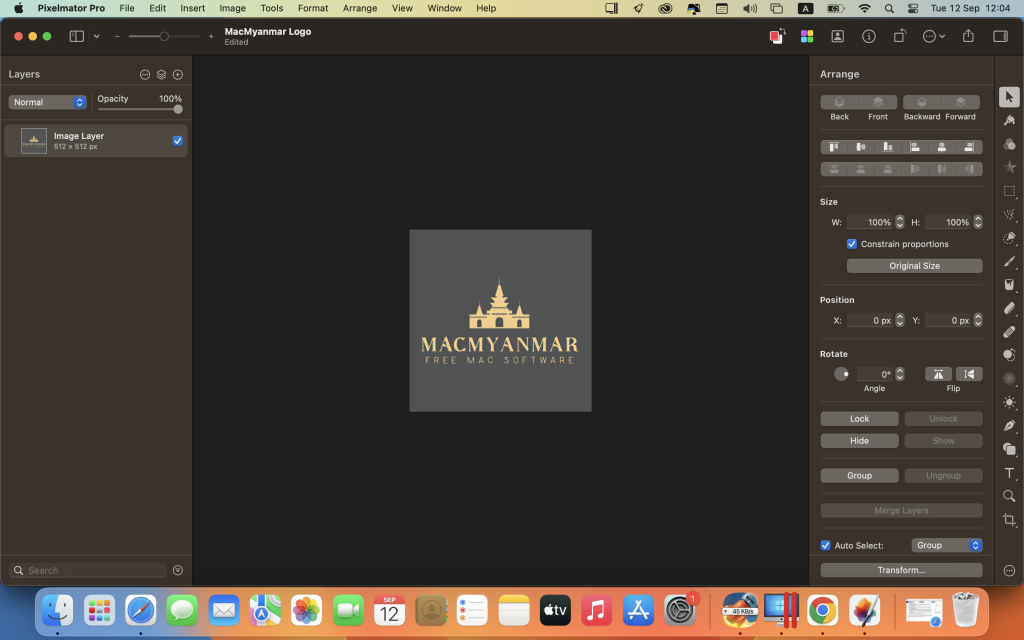Click the Group button

pos(859,475)
